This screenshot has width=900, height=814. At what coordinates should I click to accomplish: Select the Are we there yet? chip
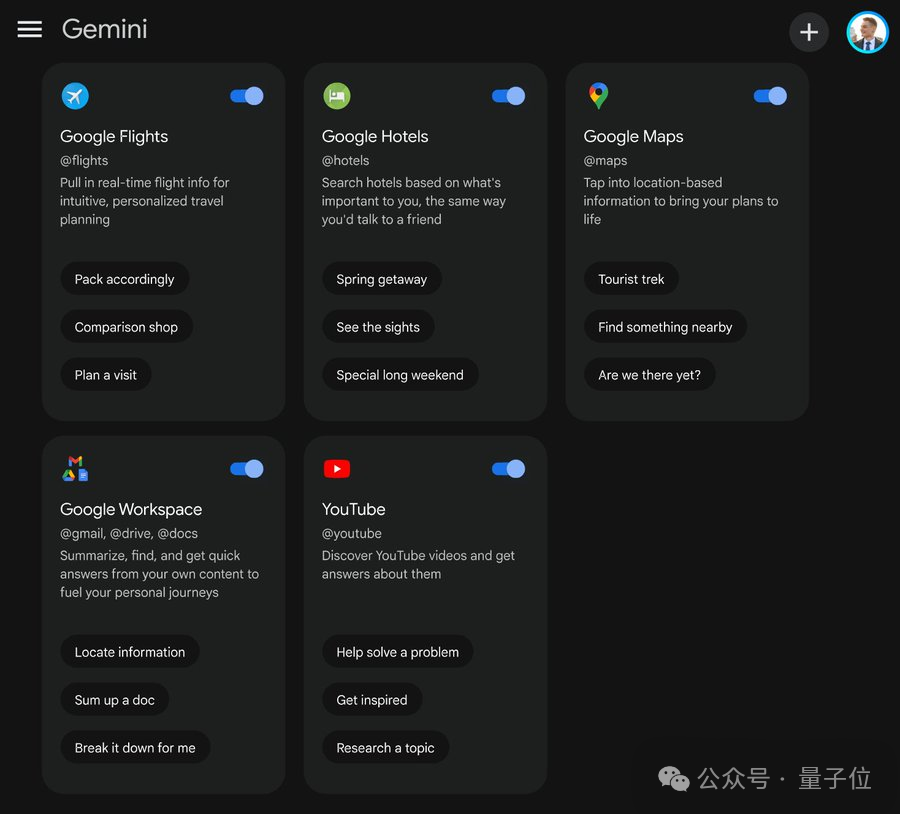click(649, 375)
